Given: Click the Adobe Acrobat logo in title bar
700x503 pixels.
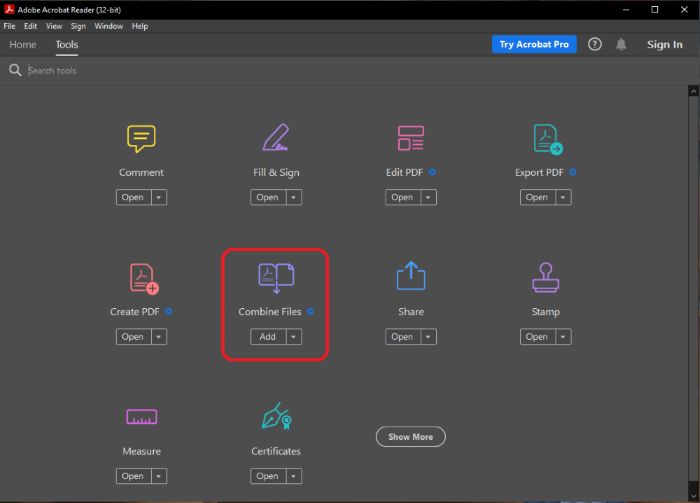Looking at the screenshot, I should tap(9, 9).
